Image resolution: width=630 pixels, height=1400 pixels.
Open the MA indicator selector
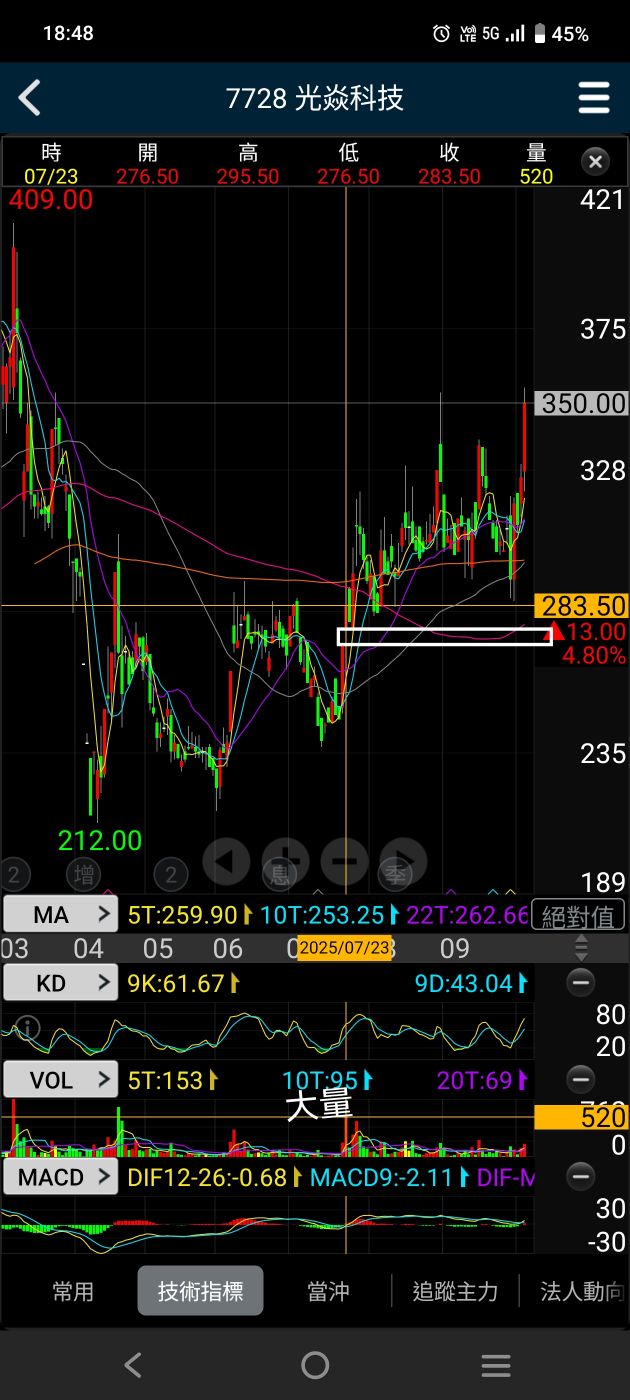pyautogui.click(x=61, y=914)
